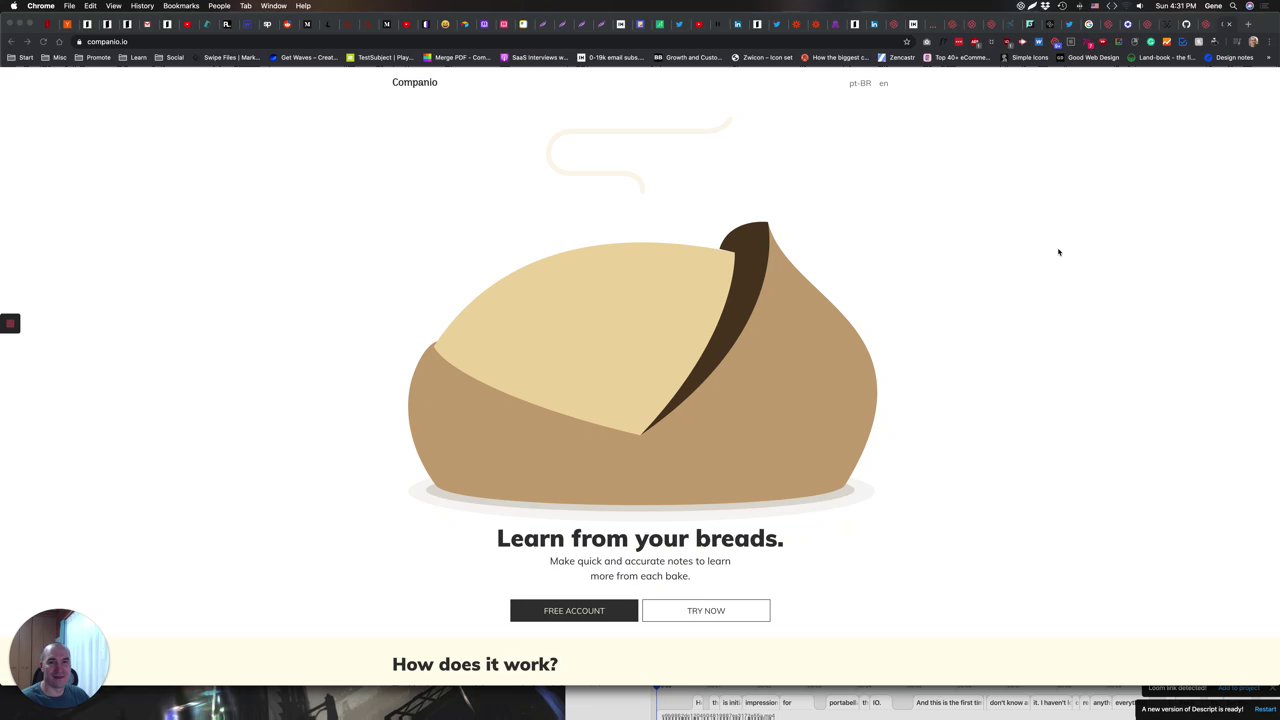Open the File menu

[x=69, y=6]
